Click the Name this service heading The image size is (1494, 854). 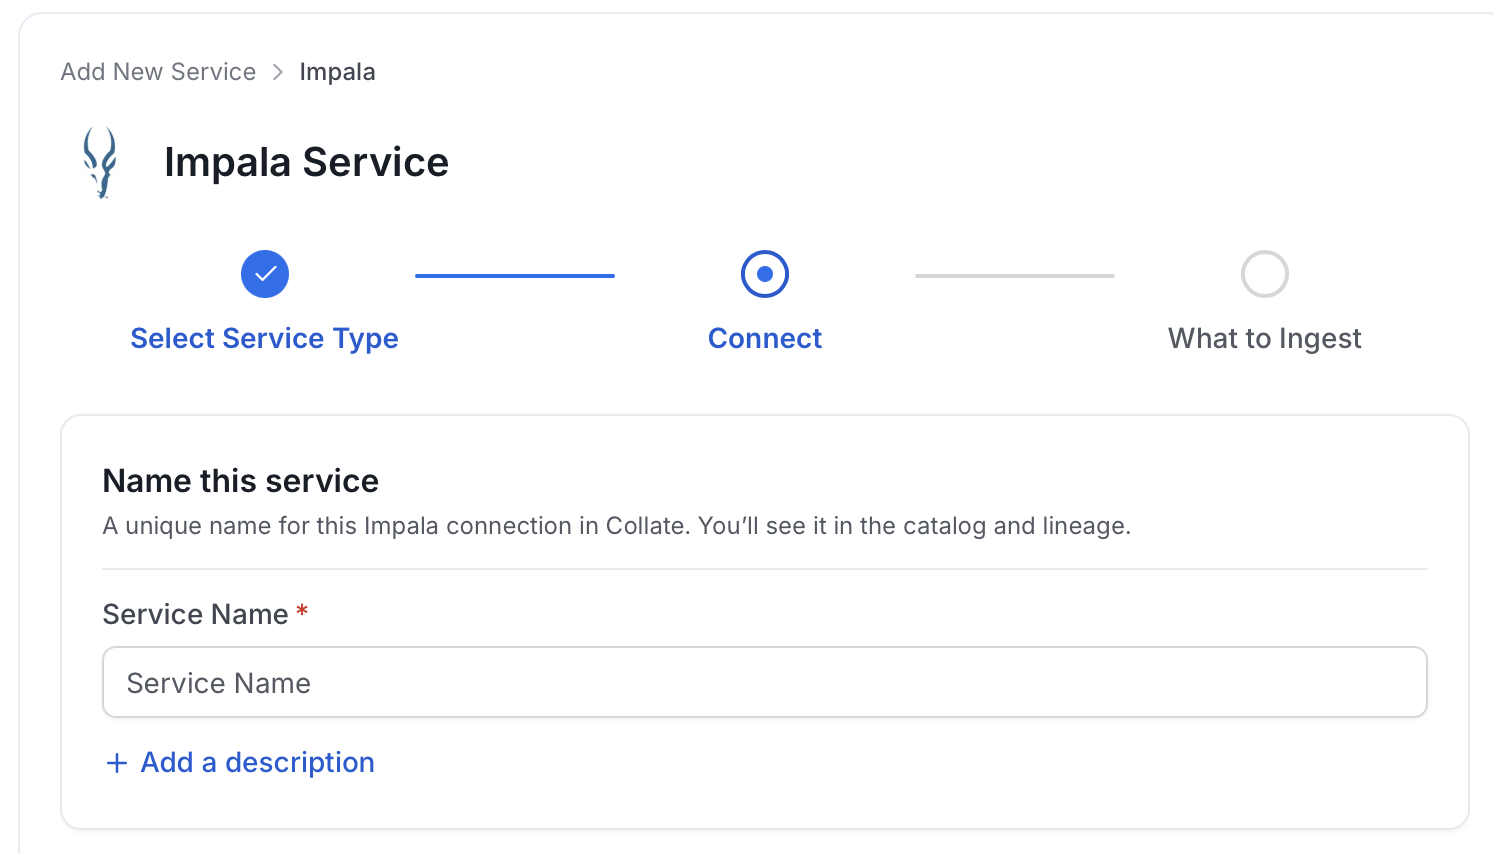coord(241,481)
